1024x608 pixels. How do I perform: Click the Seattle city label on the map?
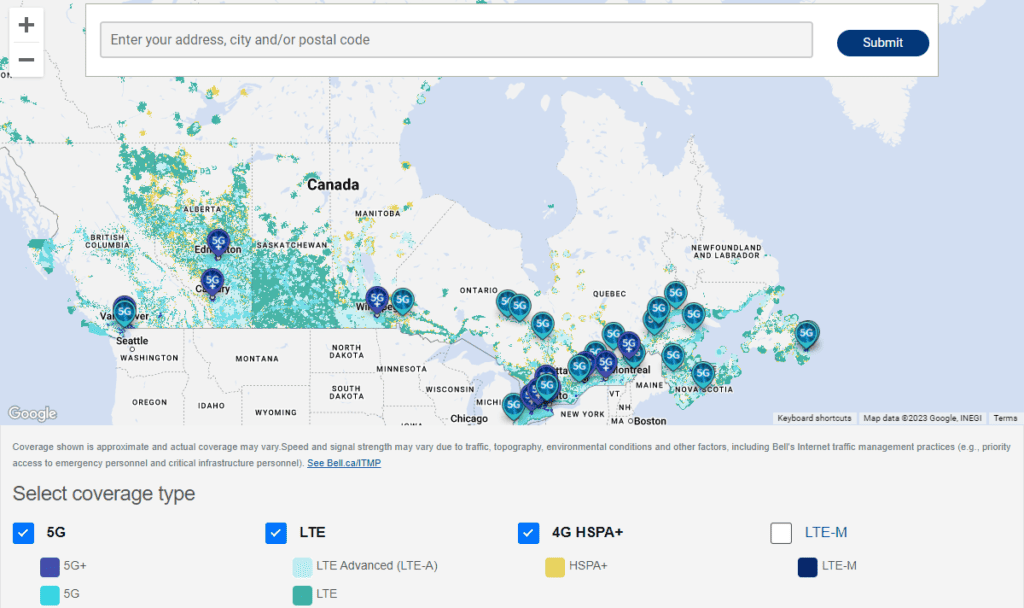[x=132, y=341]
